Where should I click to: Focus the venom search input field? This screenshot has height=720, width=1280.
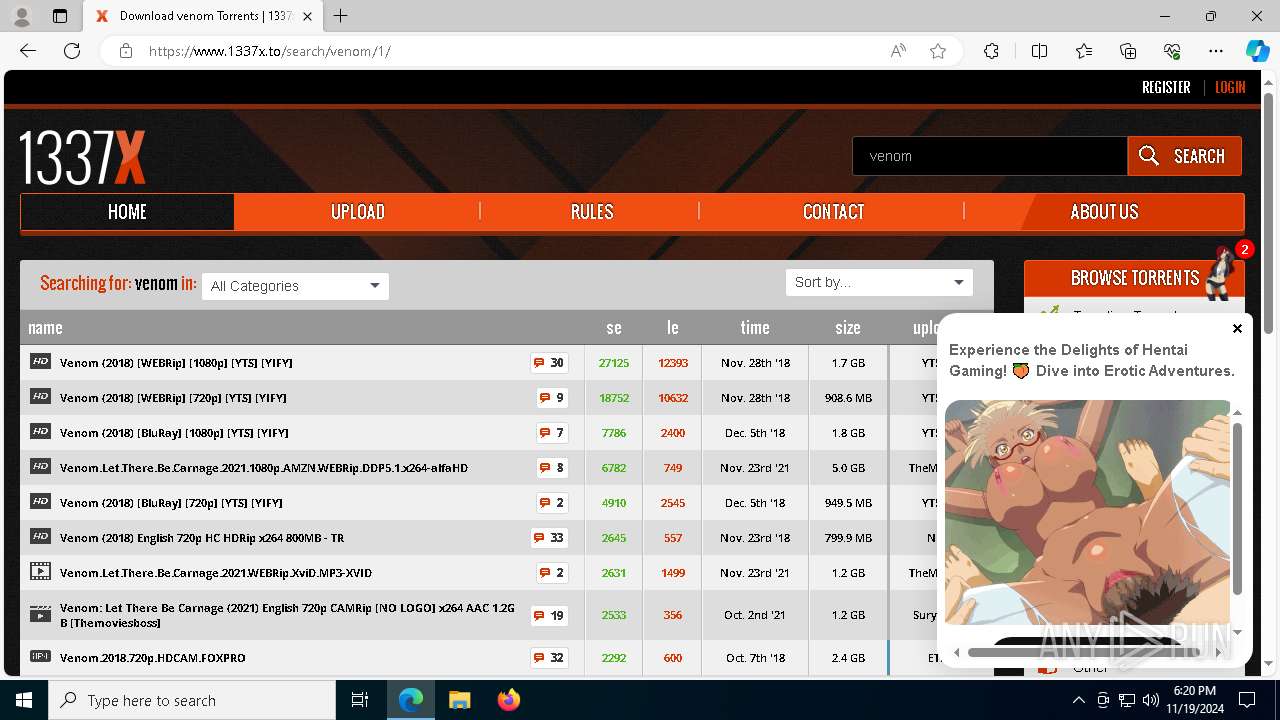[x=990, y=156]
